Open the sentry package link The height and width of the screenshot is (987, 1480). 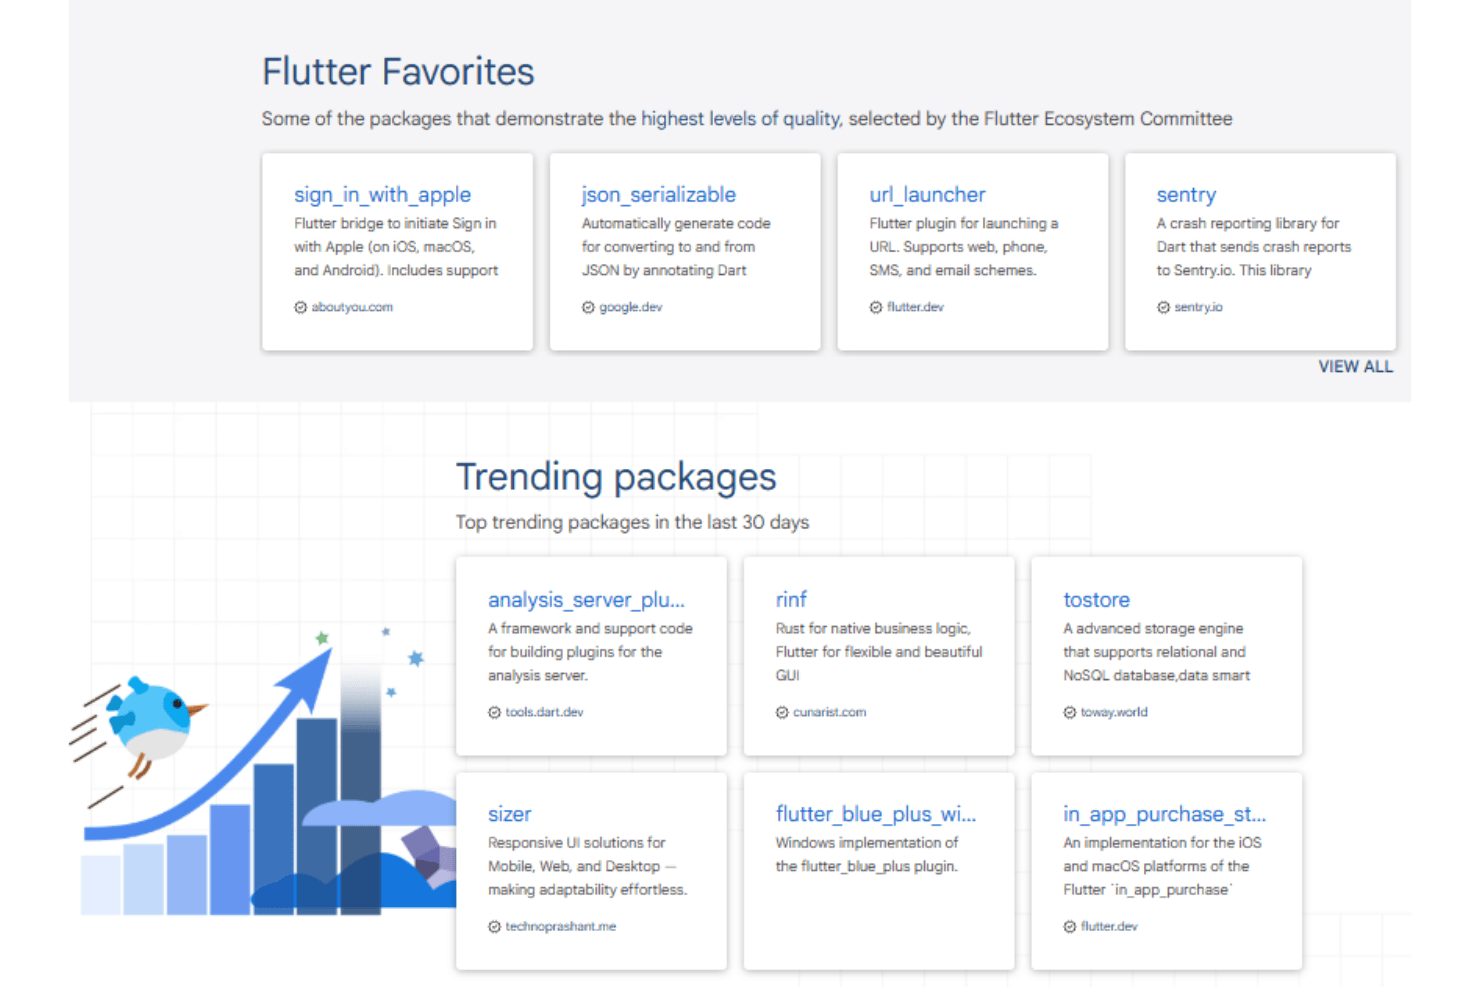click(1186, 195)
